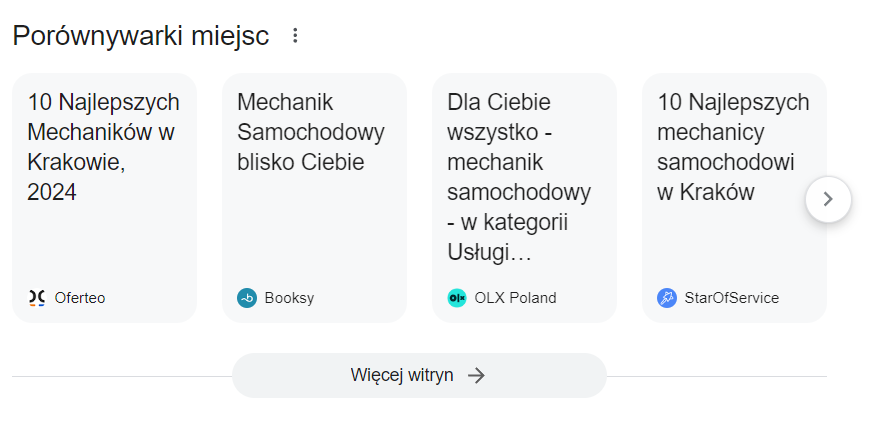
Task: Click the StarOfService source name
Action: point(731,298)
